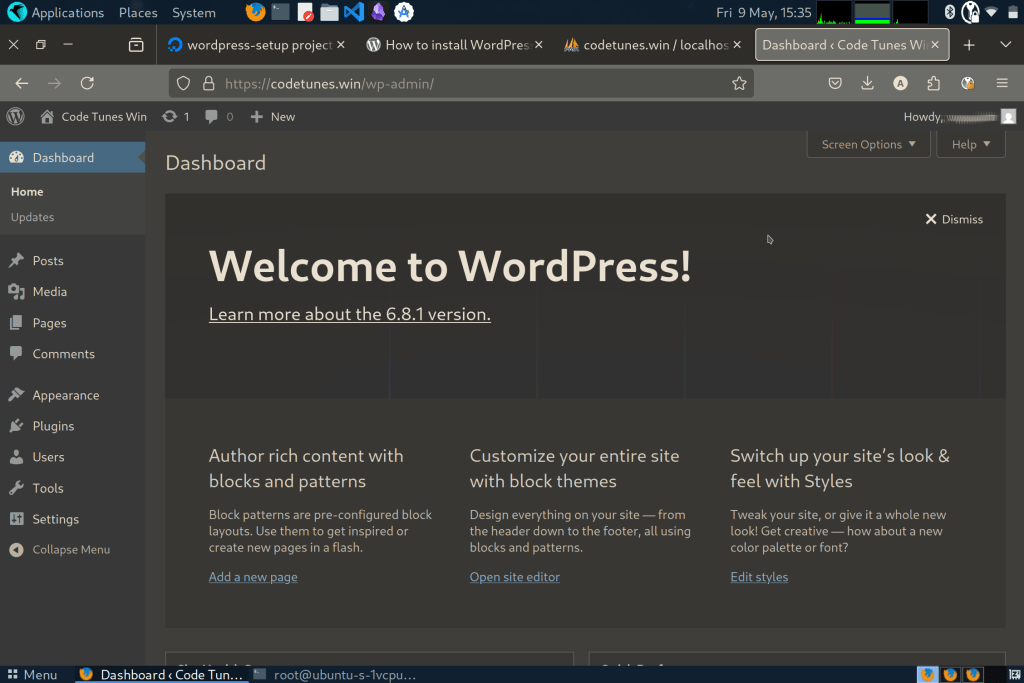This screenshot has width=1024, height=683.
Task: Click the Settings sliders icon
Action: click(x=16, y=519)
